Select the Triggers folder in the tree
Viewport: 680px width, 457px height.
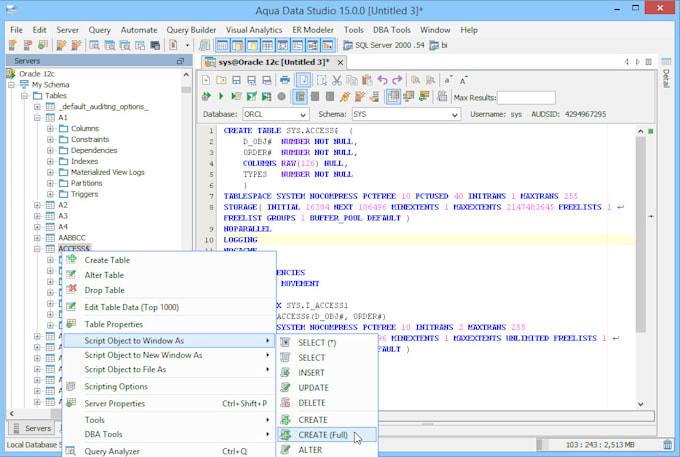pyautogui.click(x=84, y=194)
